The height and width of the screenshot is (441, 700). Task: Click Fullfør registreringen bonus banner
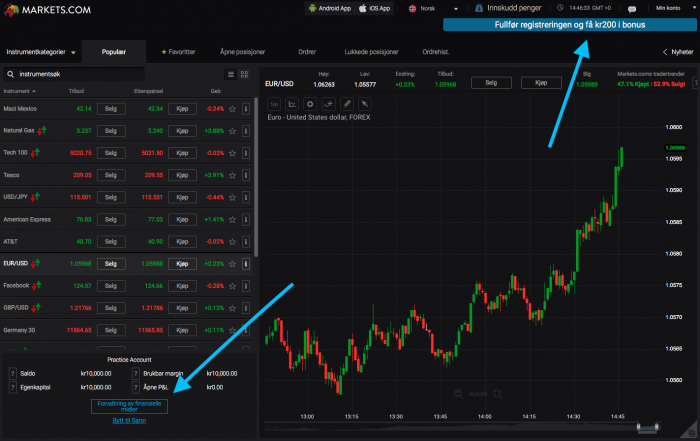click(570, 25)
